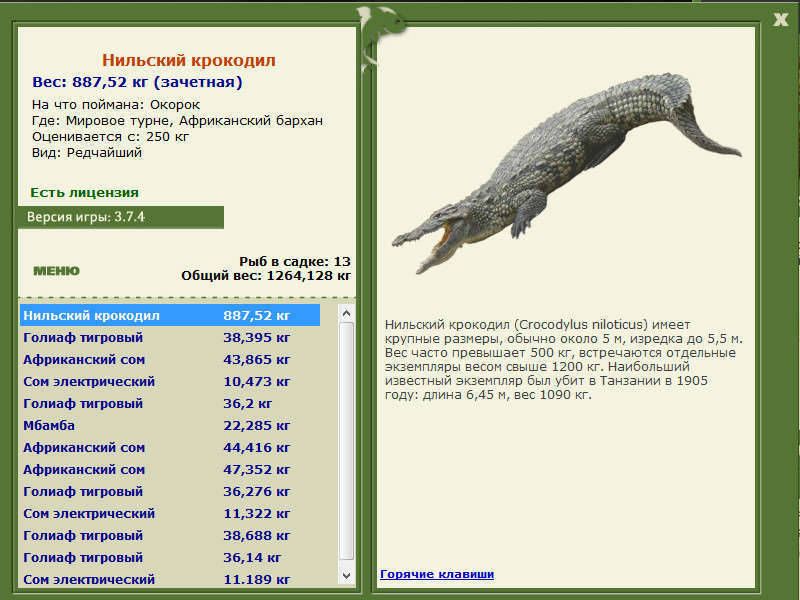Viewport: 800px width, 600px height.
Task: Select Нильский крокодил 887,52 кг entry
Action: click(170, 315)
